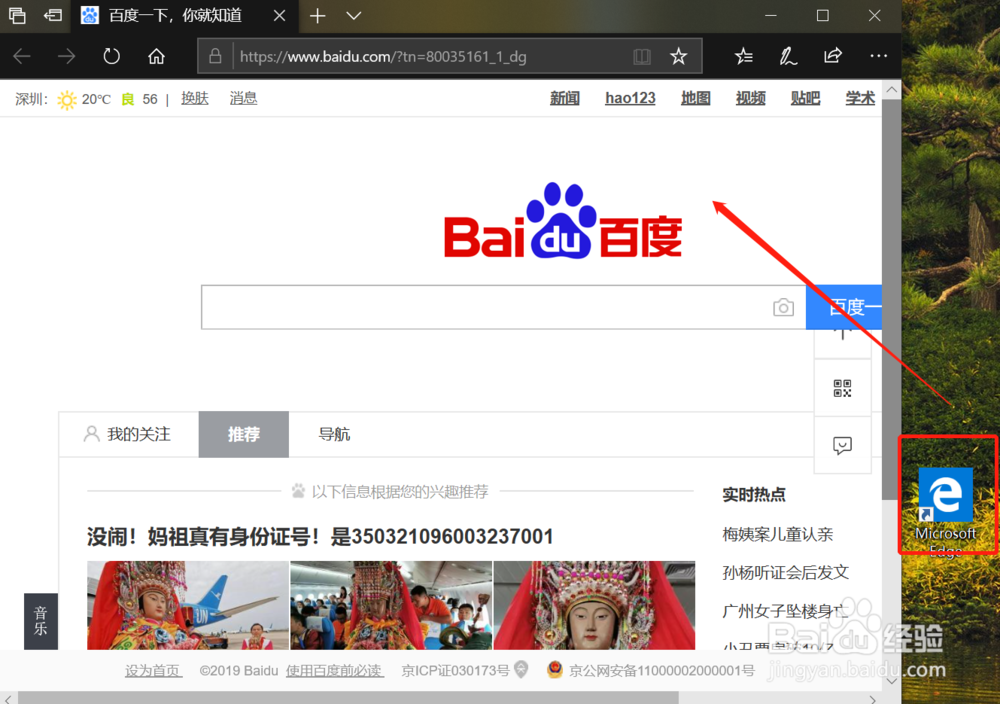Open 视频 video link
1000x704 pixels.
pyautogui.click(x=750, y=98)
